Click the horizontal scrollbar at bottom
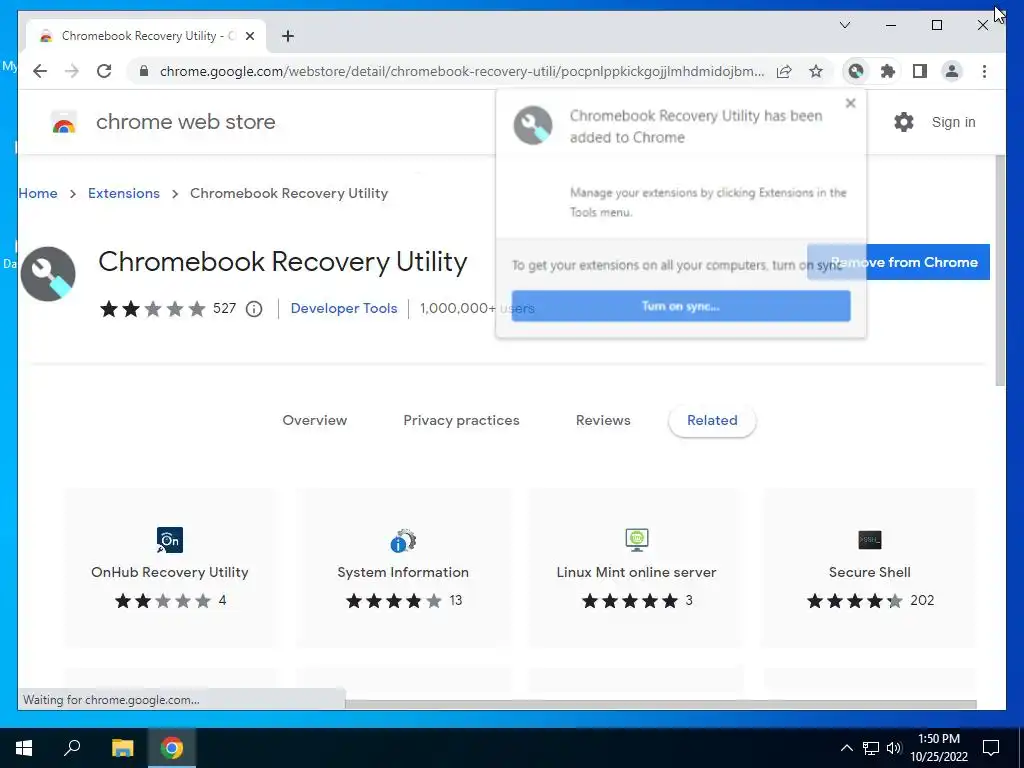This screenshot has width=1024, height=768. [x=660, y=704]
